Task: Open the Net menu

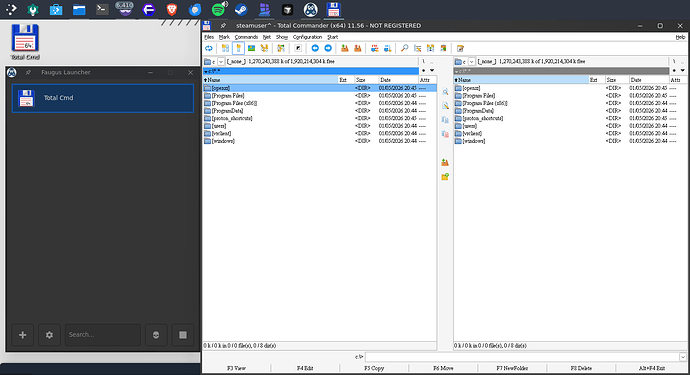Action: [x=267, y=37]
